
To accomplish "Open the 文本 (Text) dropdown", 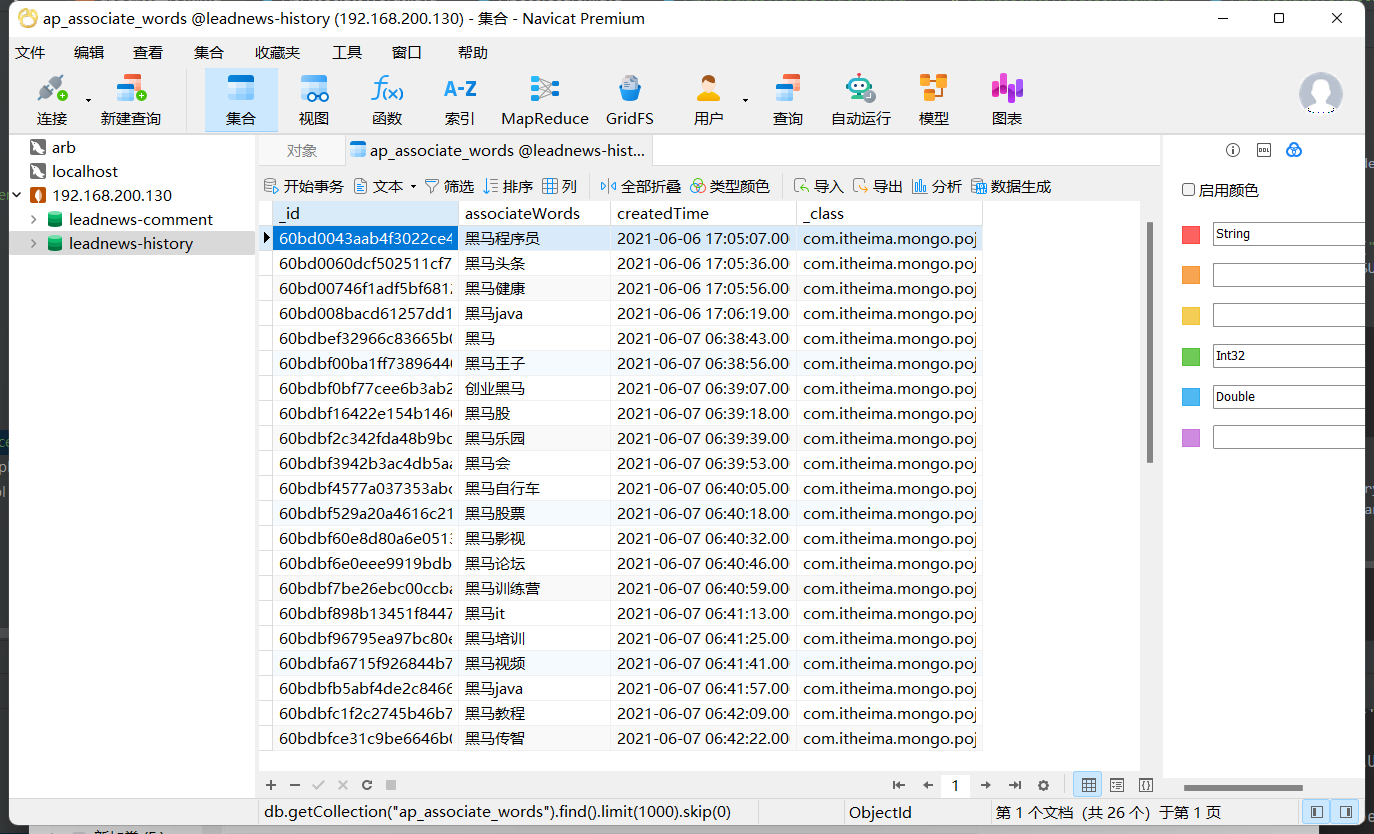I will point(386,186).
